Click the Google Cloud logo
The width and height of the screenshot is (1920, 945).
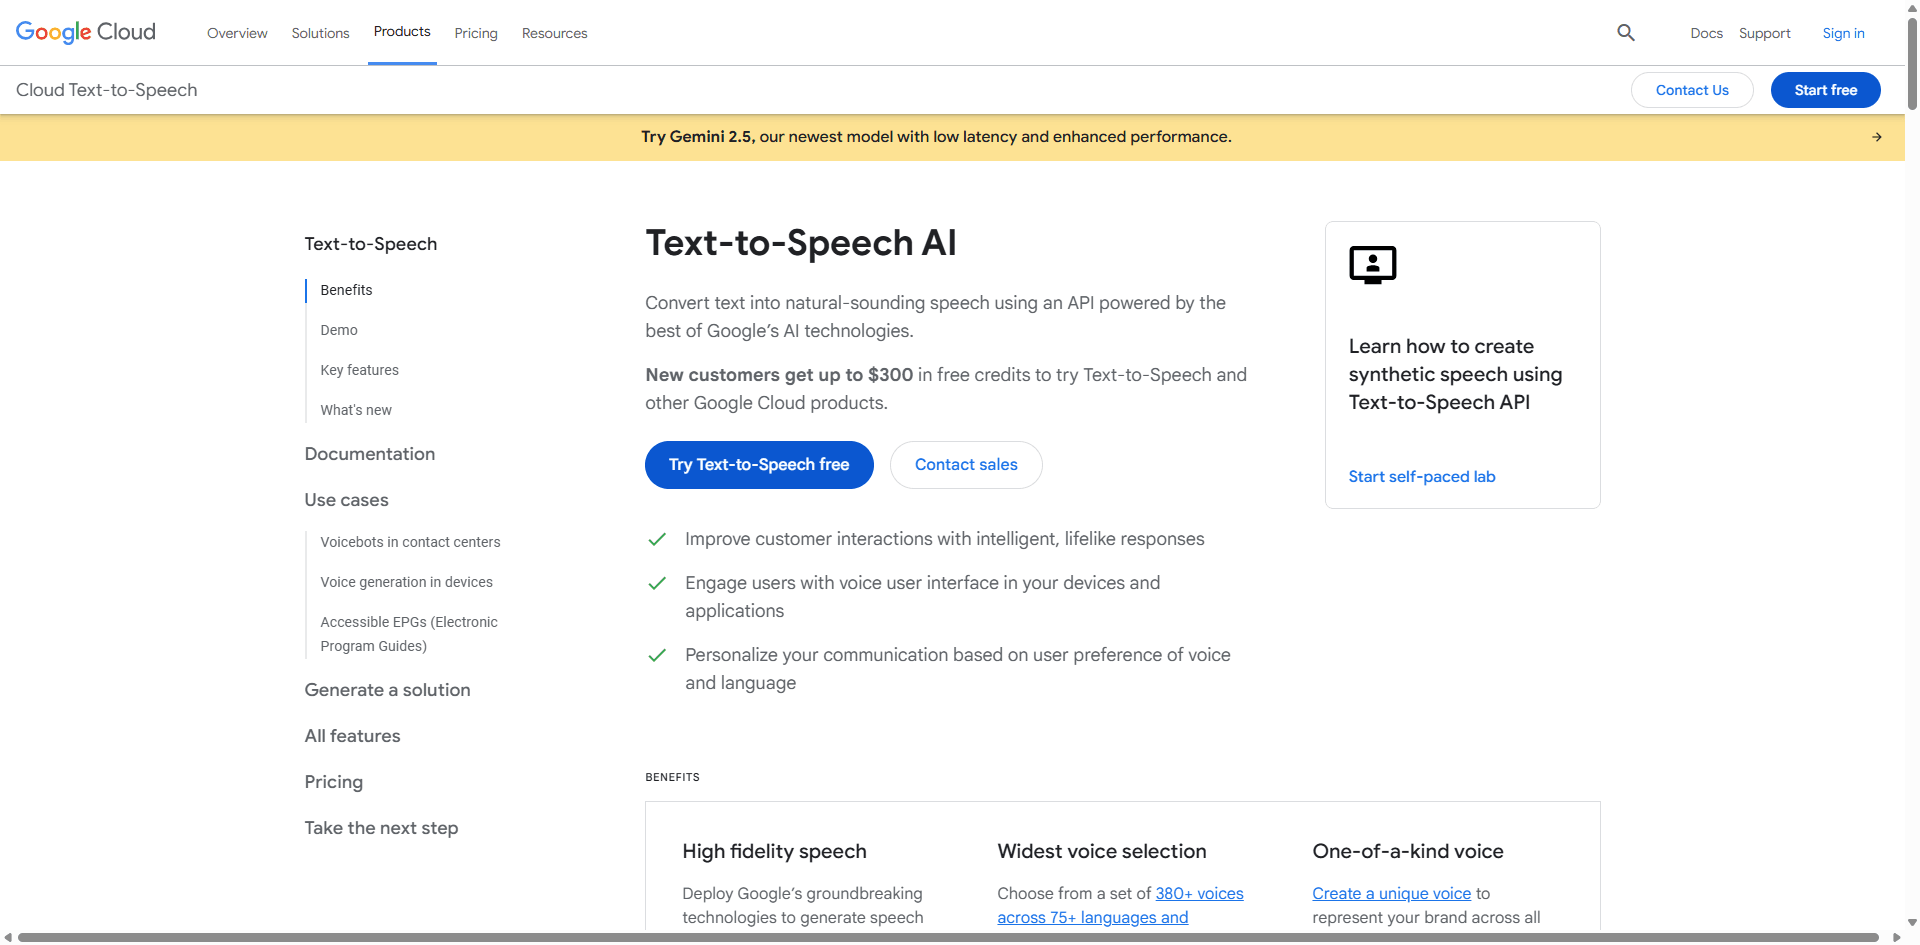(86, 32)
